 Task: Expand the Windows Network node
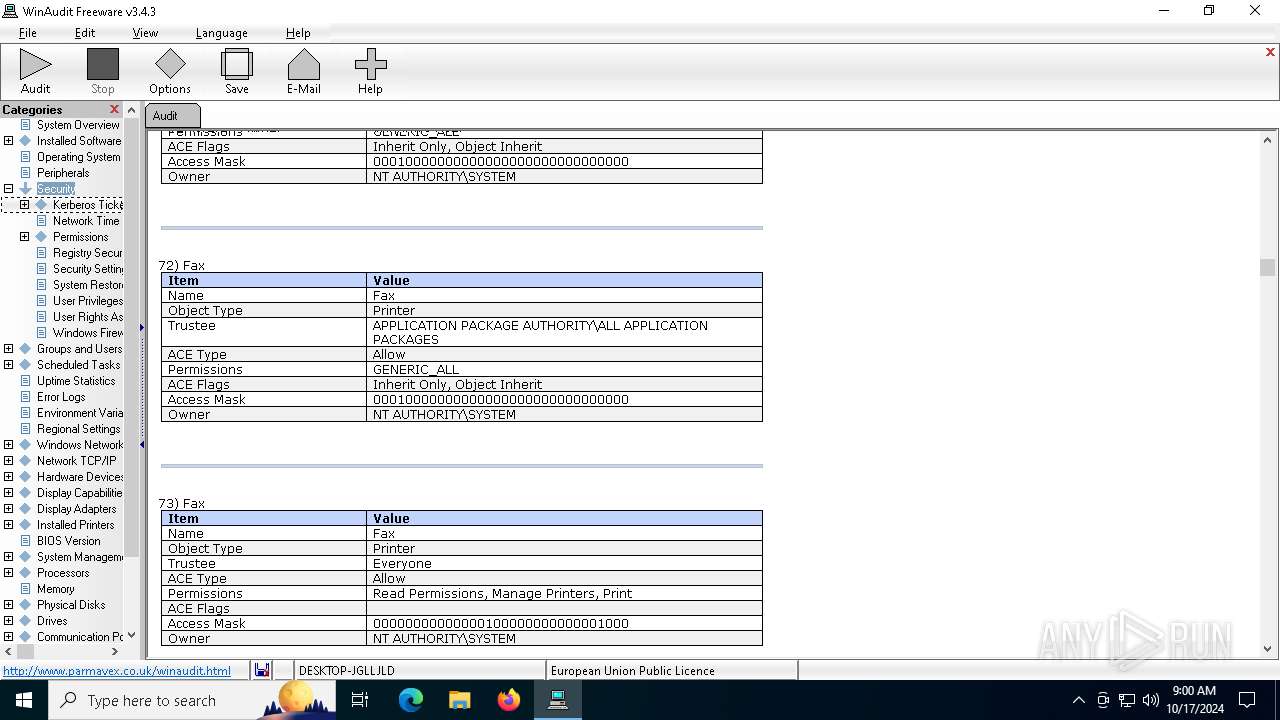[x=9, y=445]
